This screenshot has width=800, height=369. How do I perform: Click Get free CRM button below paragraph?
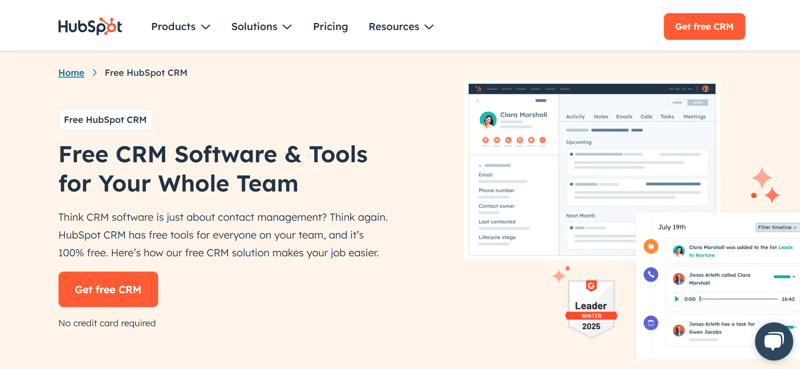(108, 289)
